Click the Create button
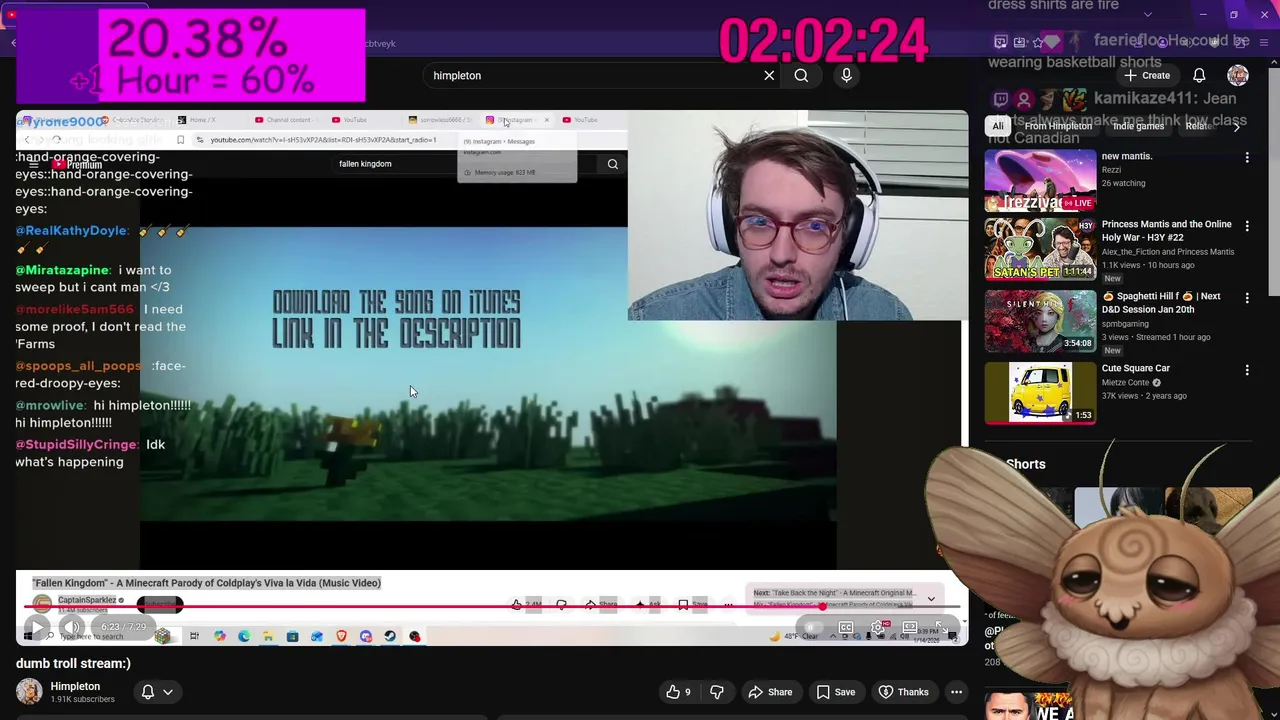Image resolution: width=1280 pixels, height=720 pixels. coord(1147,75)
